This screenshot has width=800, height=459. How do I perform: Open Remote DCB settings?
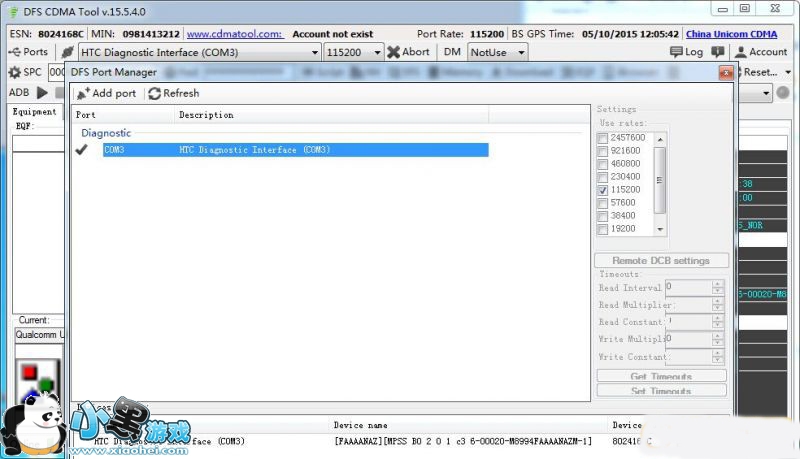661,261
